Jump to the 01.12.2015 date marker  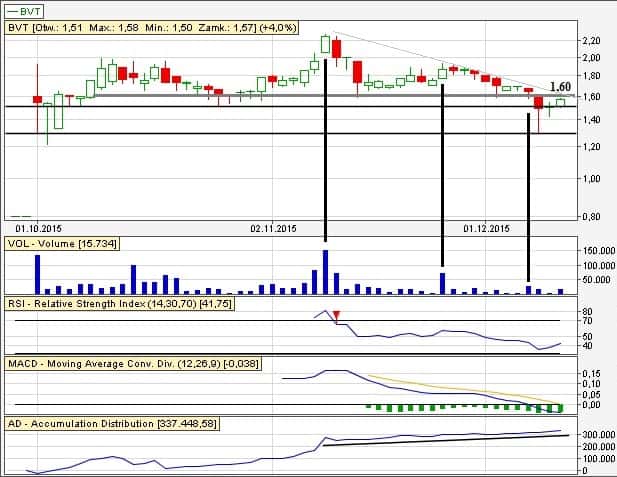487,229
